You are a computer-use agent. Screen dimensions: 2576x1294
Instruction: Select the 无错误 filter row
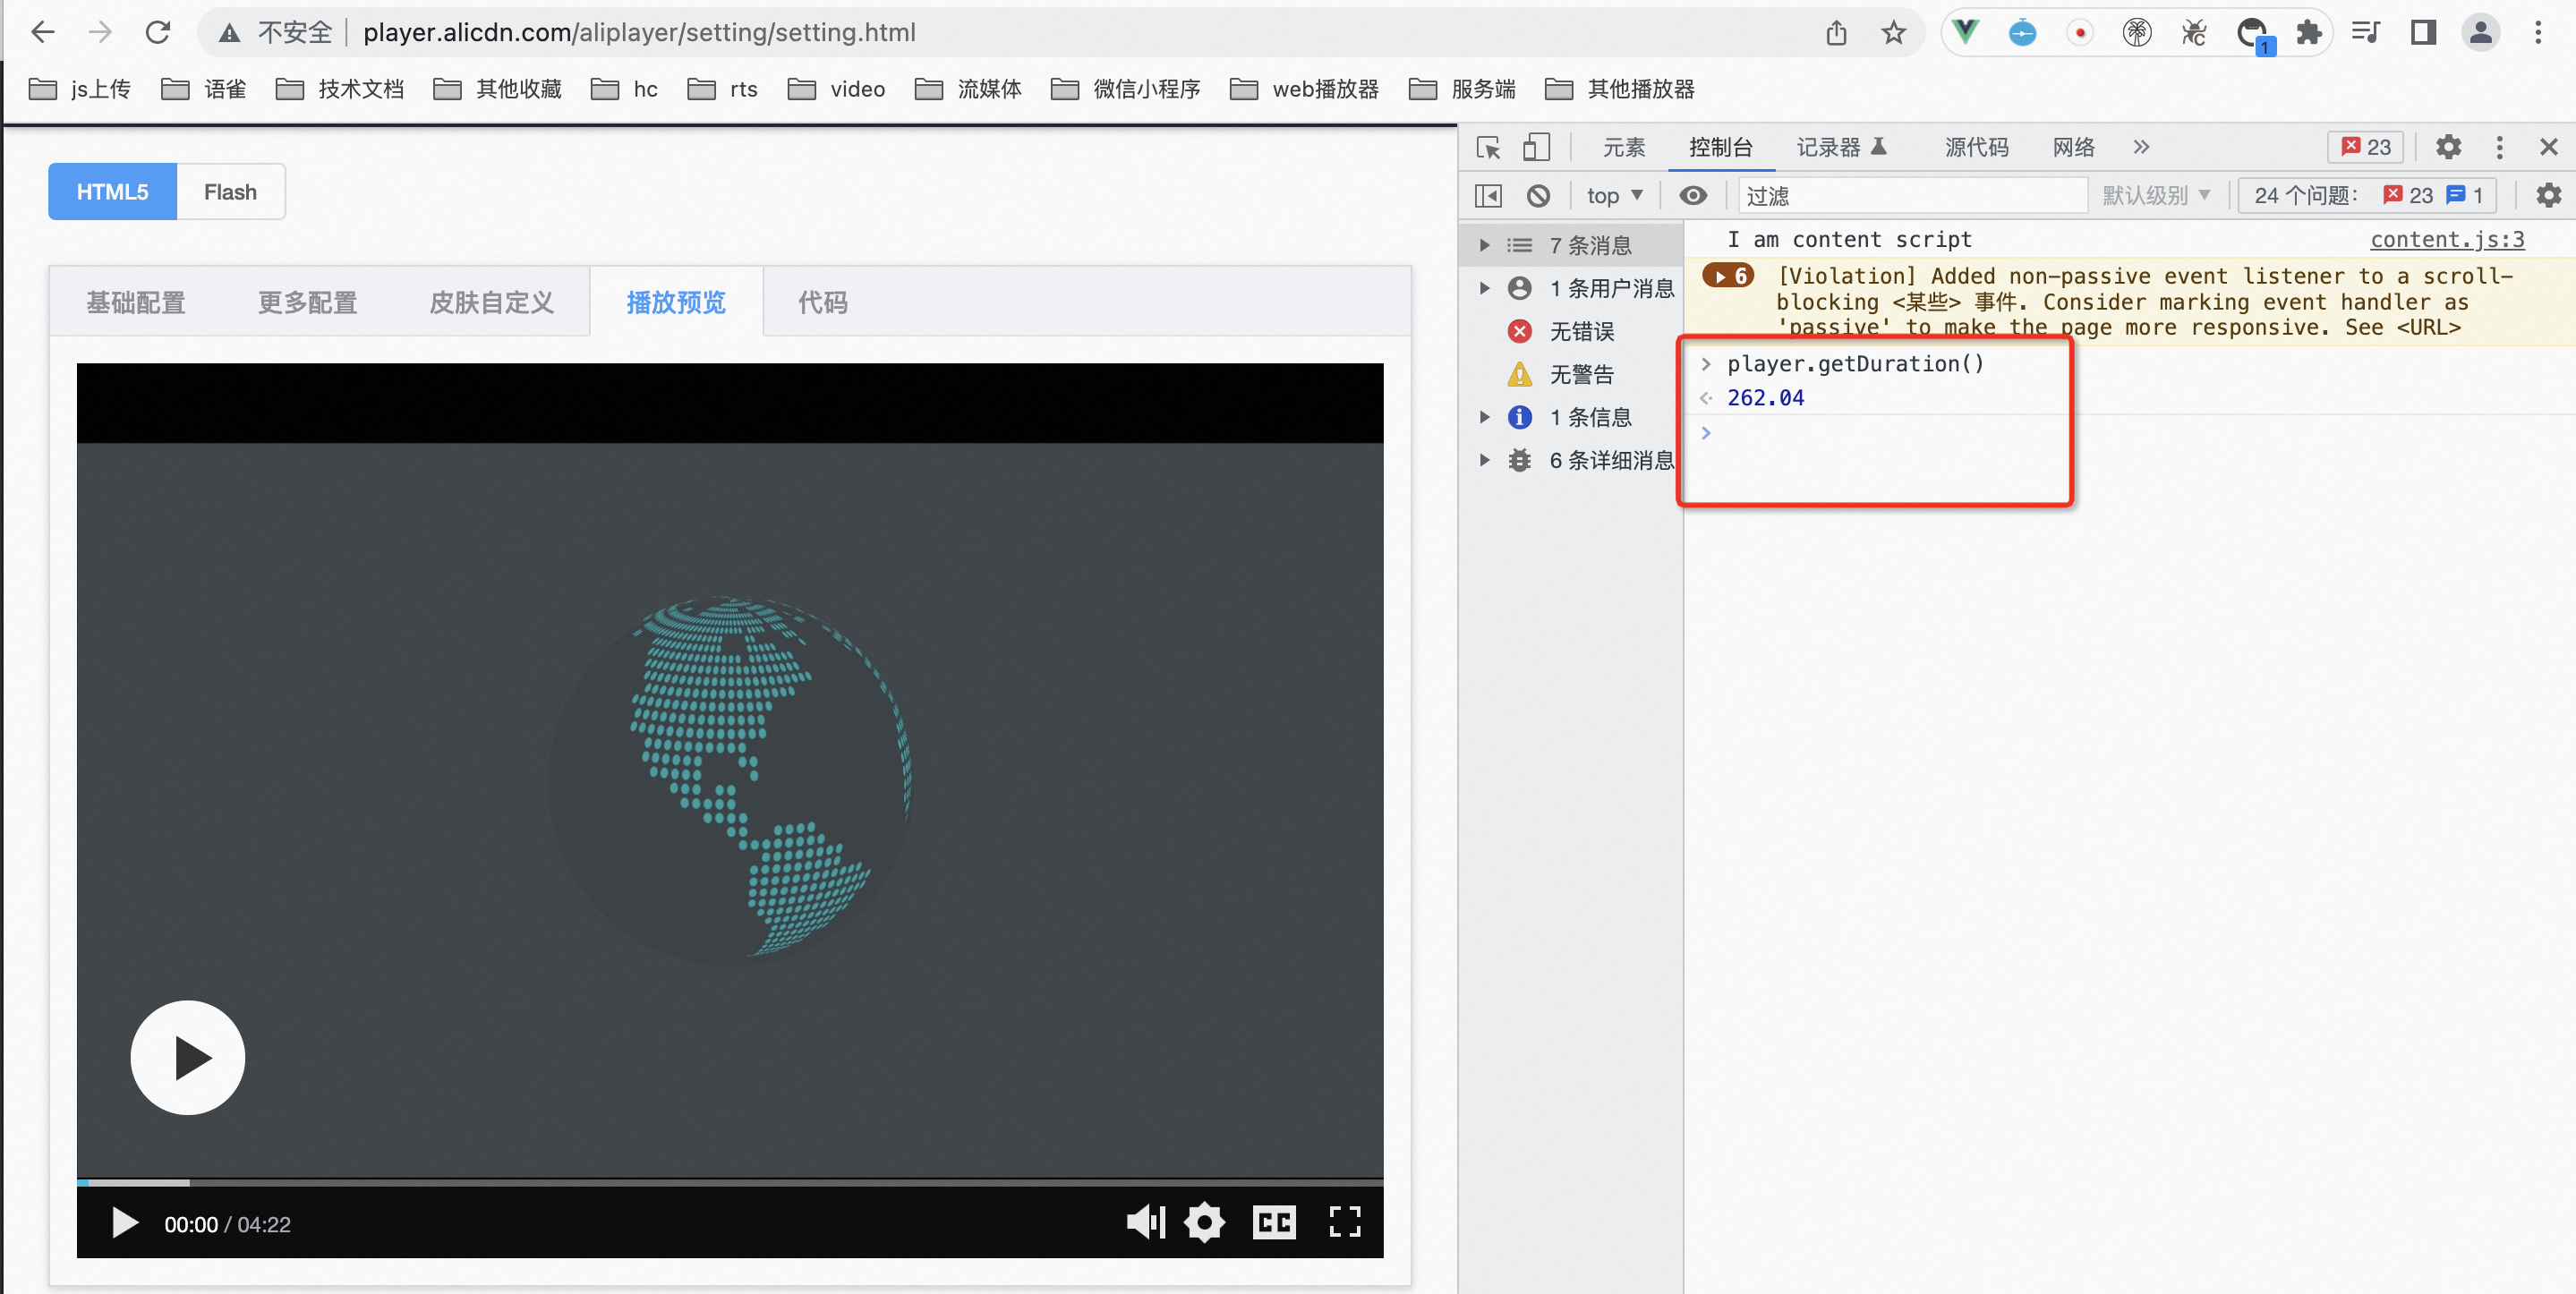[1570, 331]
